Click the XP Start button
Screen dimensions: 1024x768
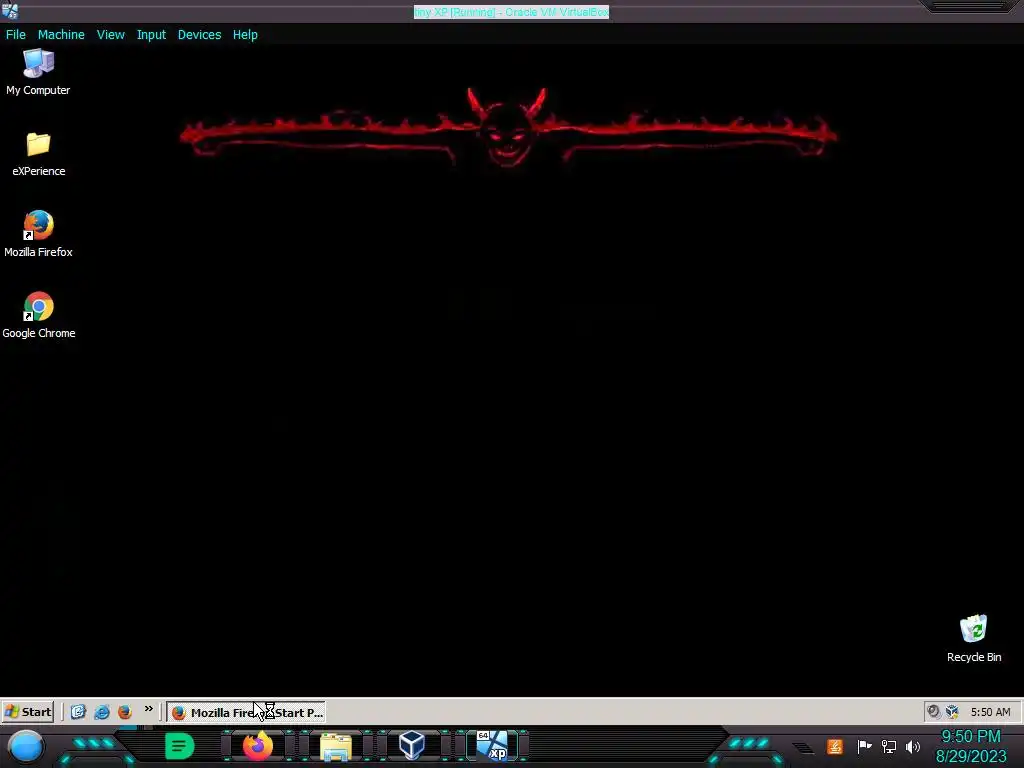pyautogui.click(x=27, y=712)
